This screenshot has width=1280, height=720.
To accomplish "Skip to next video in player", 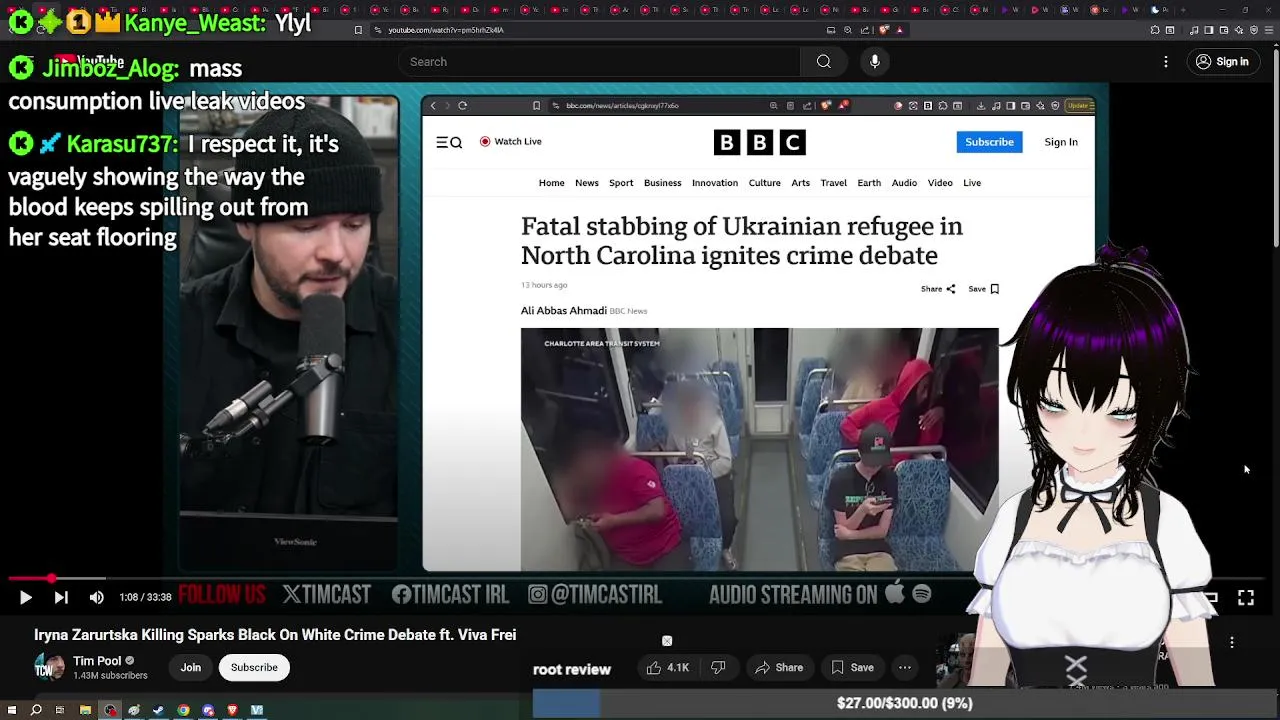I will (x=61, y=597).
